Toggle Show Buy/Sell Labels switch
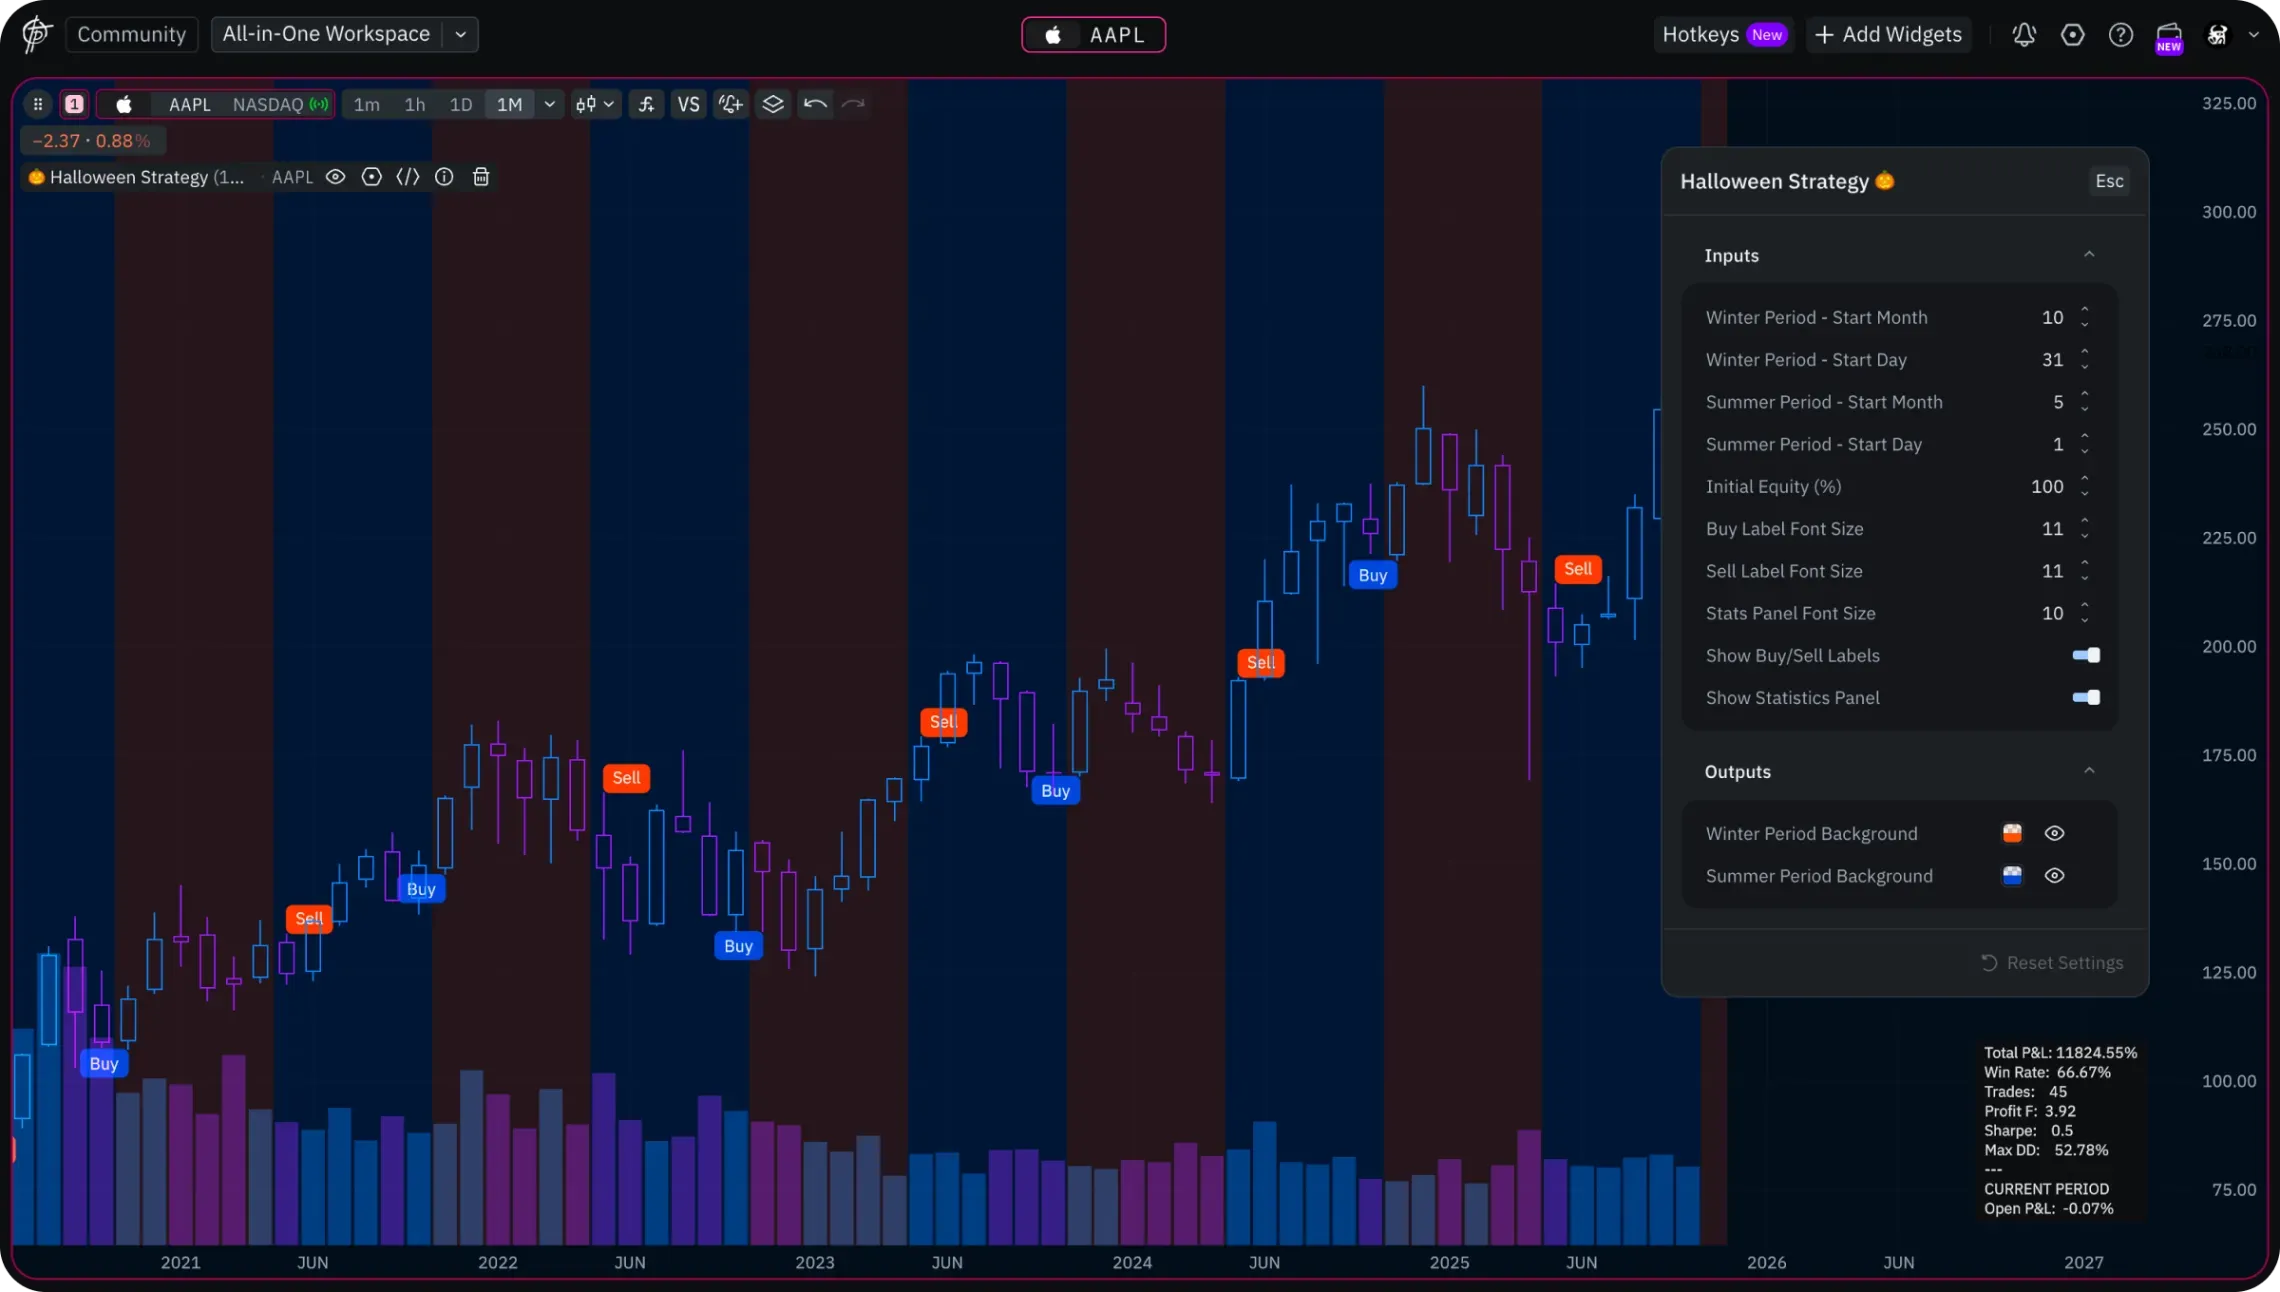 click(2086, 655)
